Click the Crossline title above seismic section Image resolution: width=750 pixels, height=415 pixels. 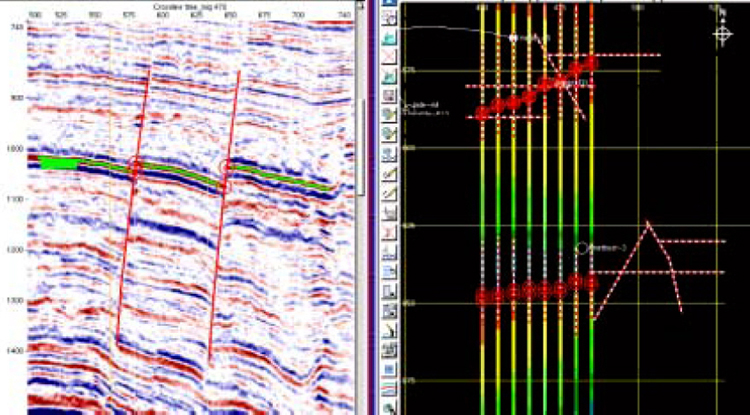187,7
